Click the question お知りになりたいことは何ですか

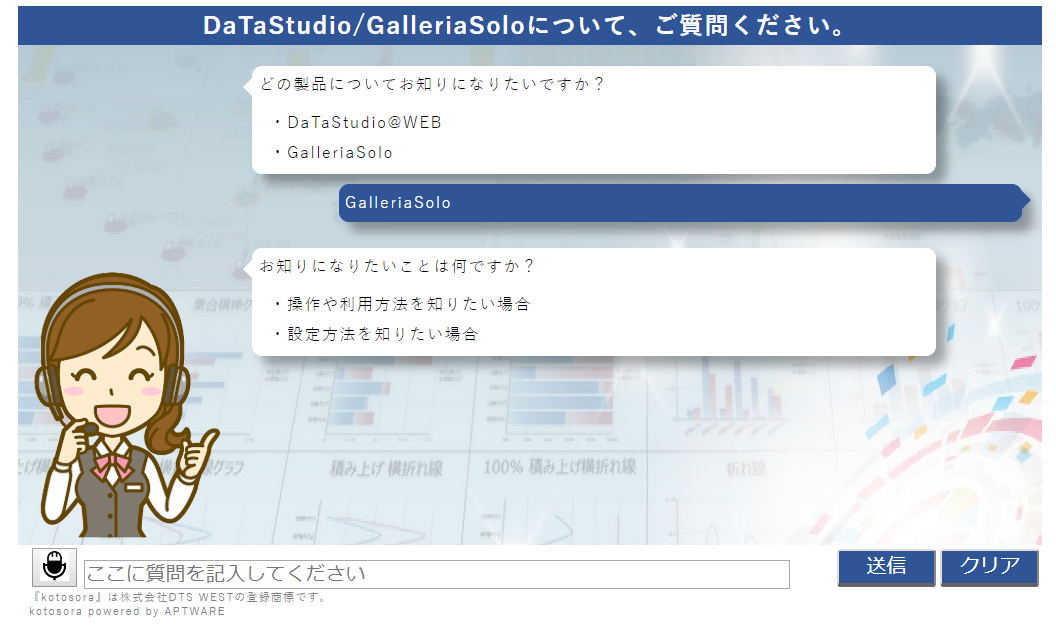pos(397,266)
